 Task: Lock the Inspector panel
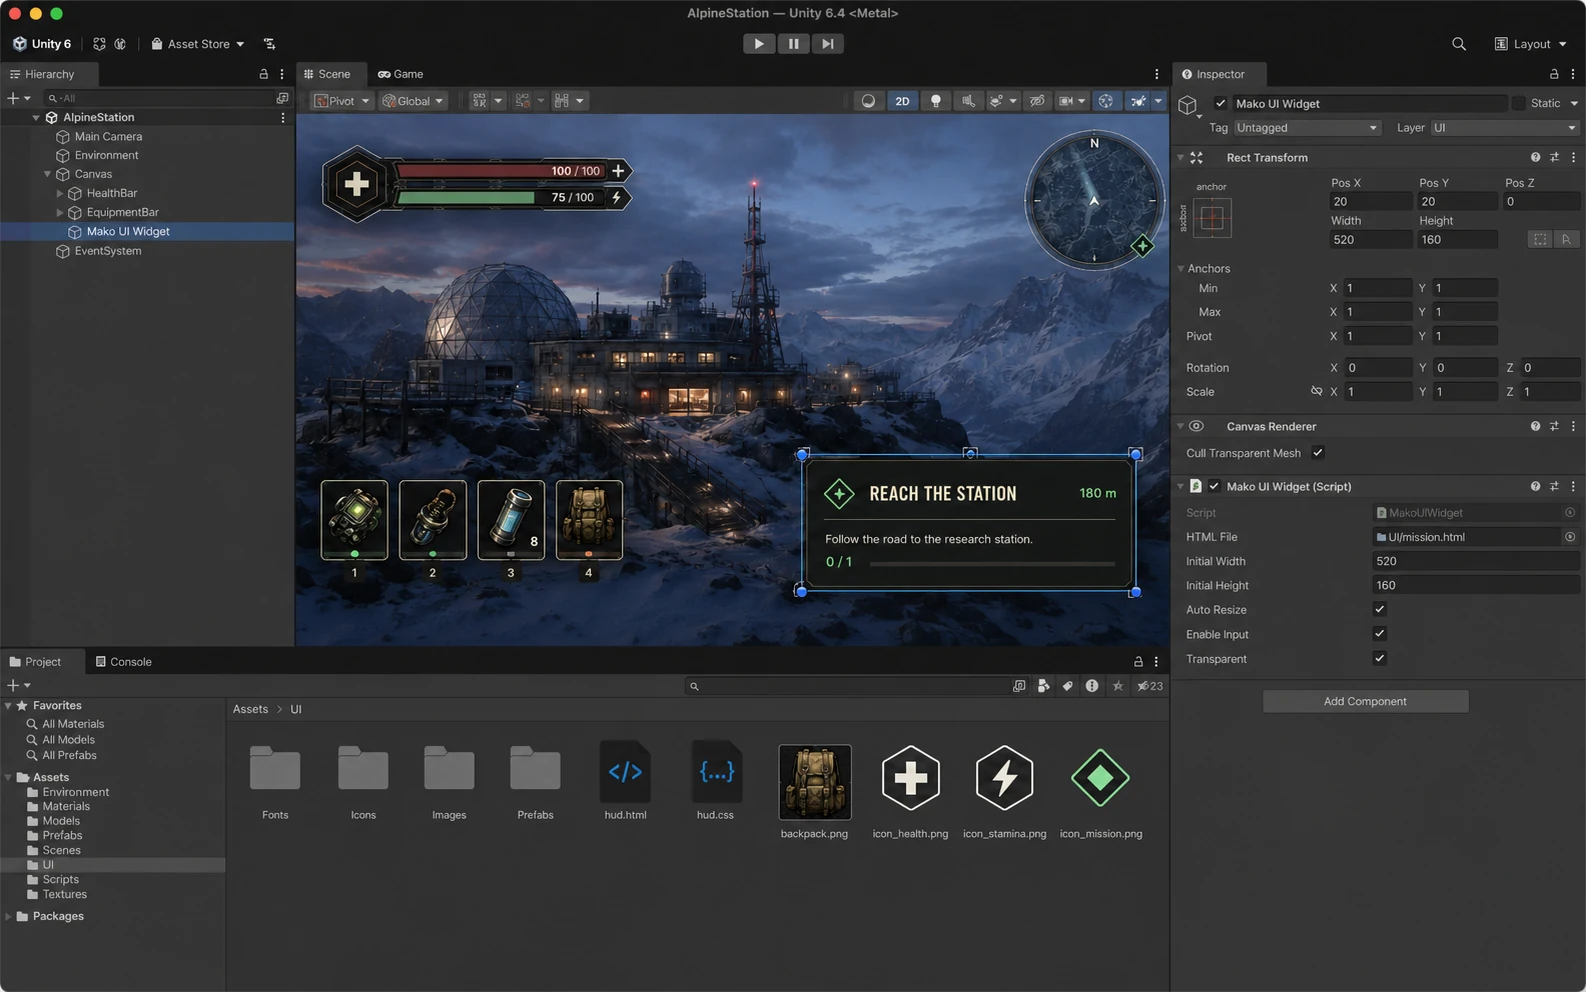pyautogui.click(x=1554, y=74)
